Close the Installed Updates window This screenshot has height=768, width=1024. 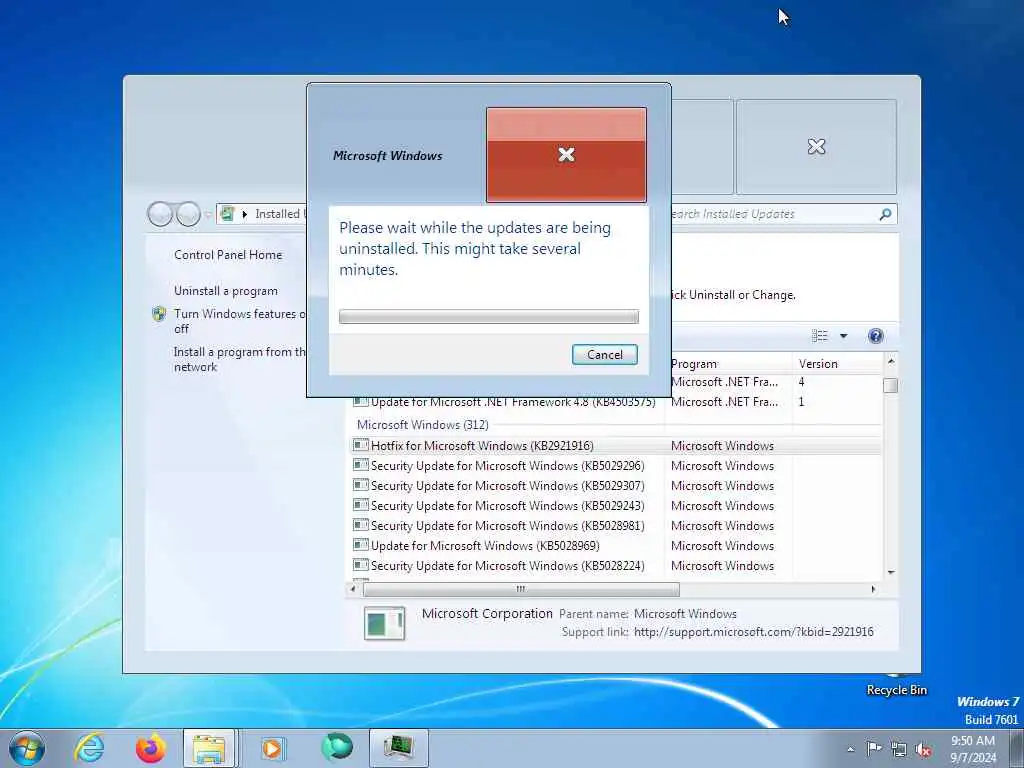pos(816,146)
